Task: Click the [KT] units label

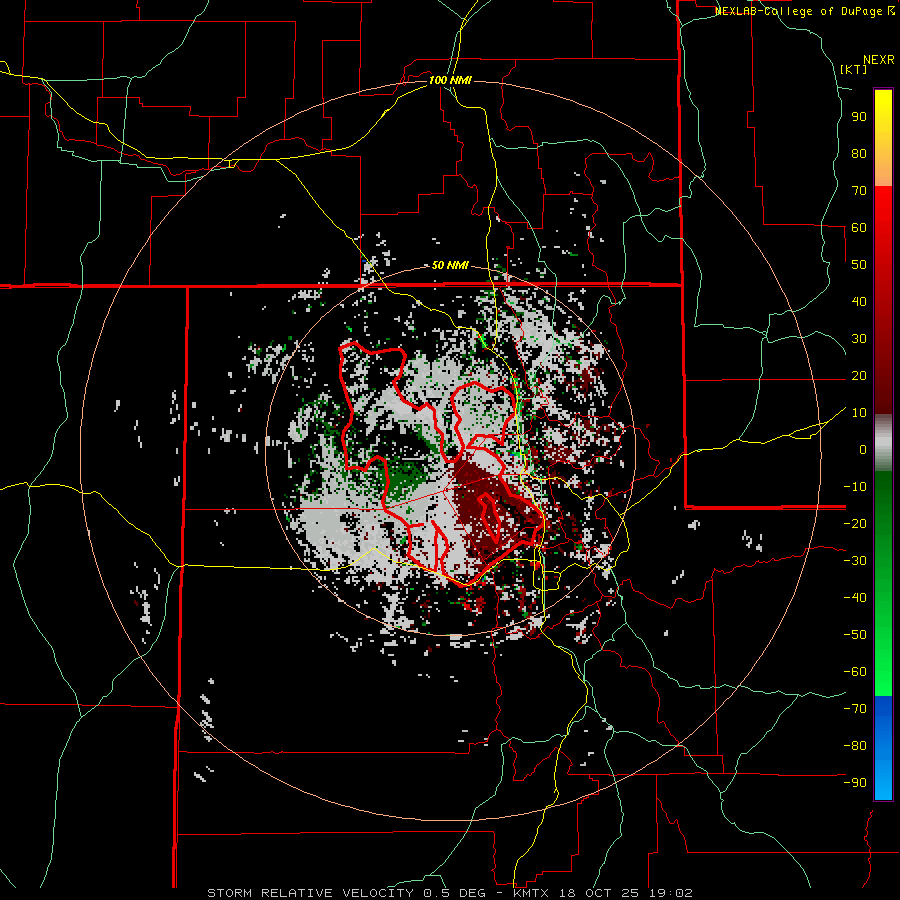Action: (854, 69)
